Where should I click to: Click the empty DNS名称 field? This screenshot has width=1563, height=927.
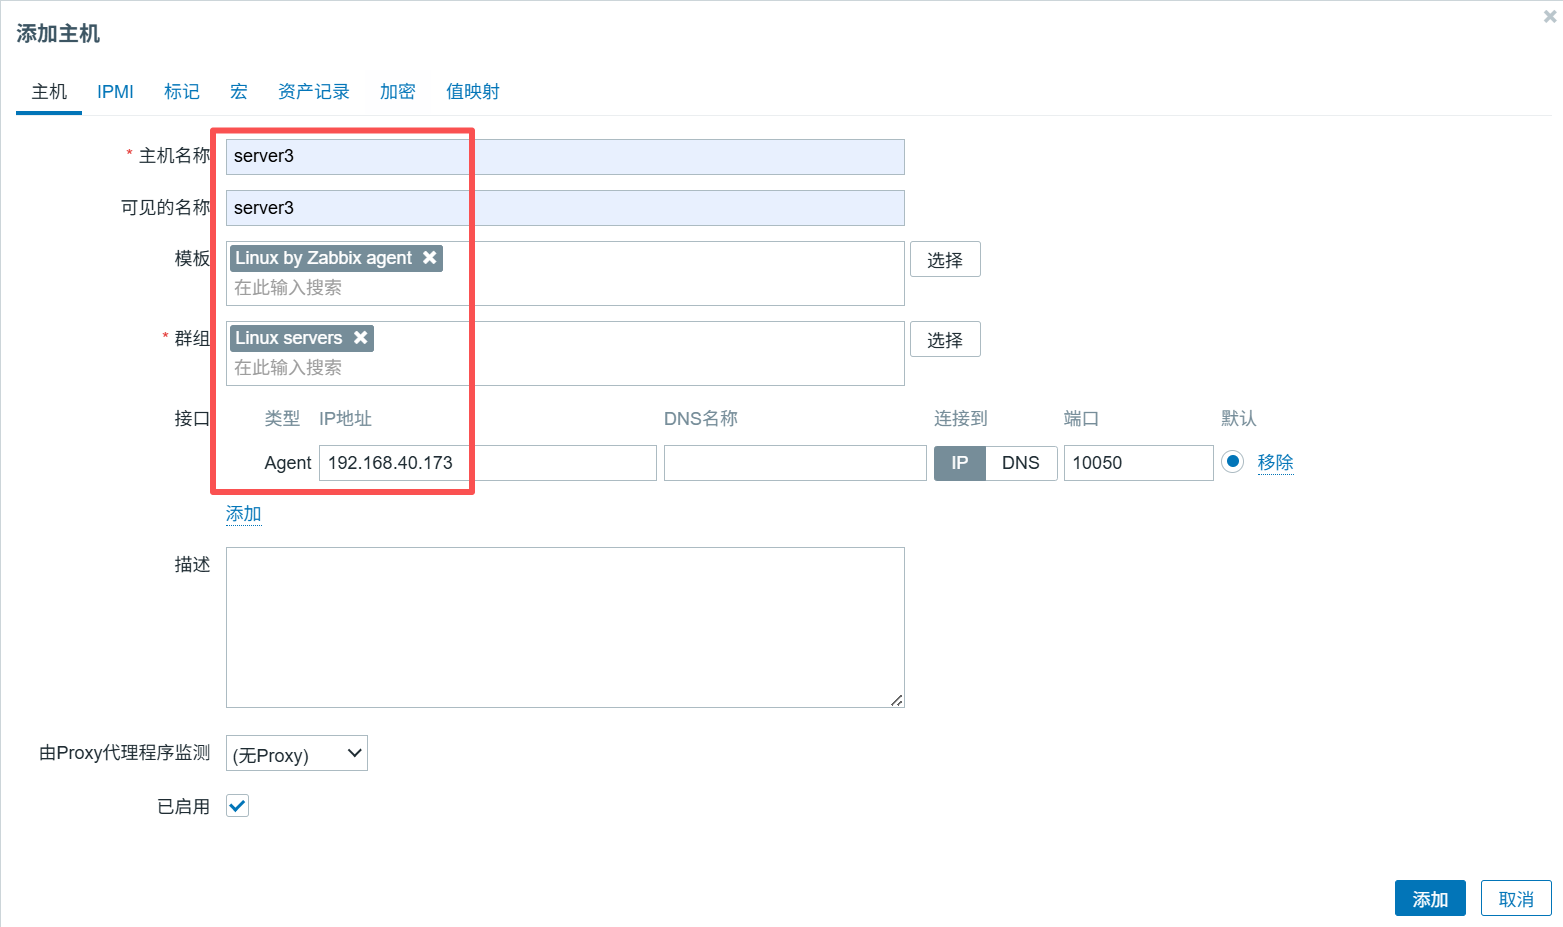(795, 463)
